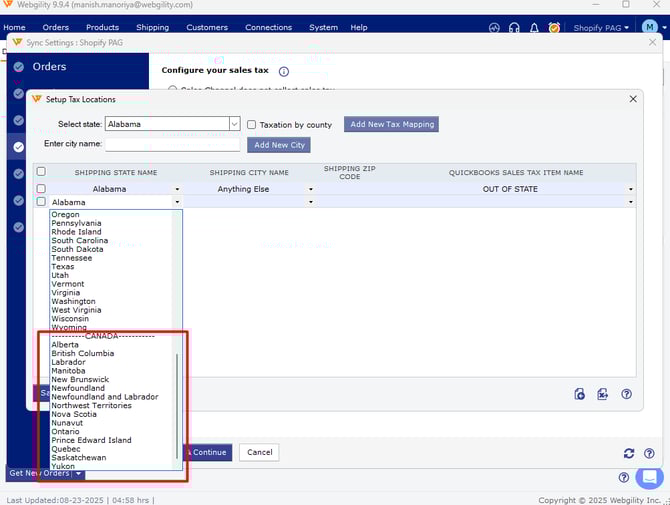Click the export to Excel icon
Image resolution: width=670 pixels, height=505 pixels.
603,394
